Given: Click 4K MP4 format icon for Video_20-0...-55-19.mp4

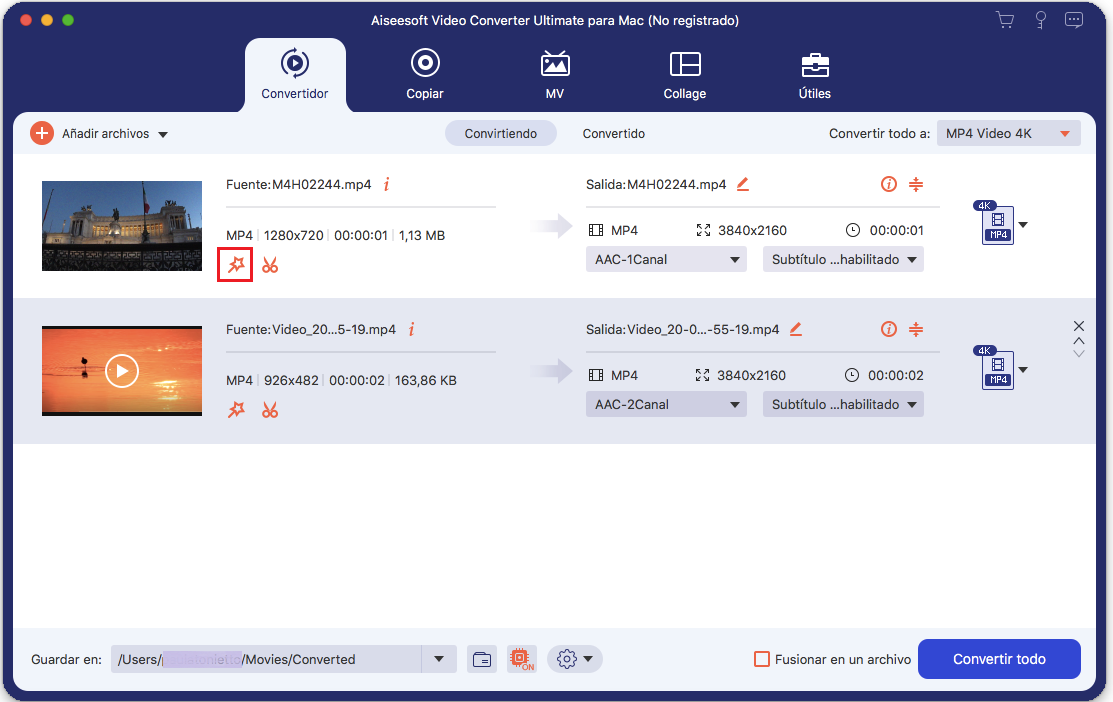Looking at the screenshot, I should coord(994,368).
